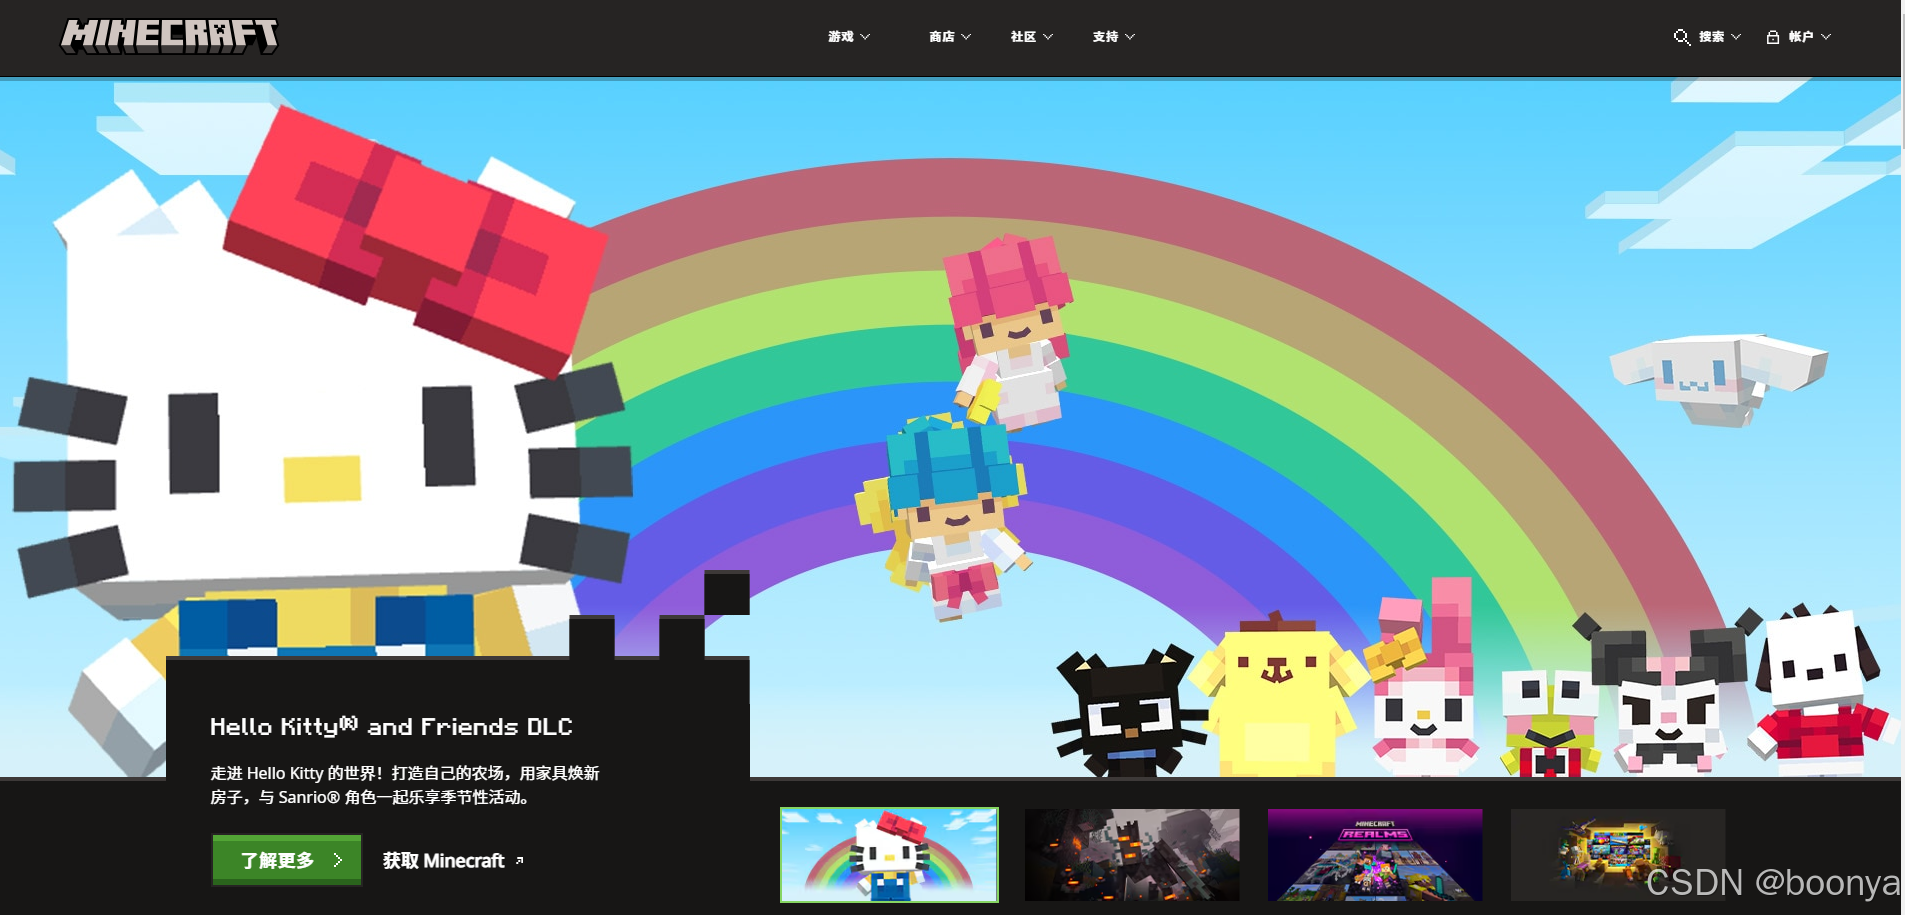Image resolution: width=1905 pixels, height=915 pixels.
Task: Open the 游戏 navigation menu
Action: pos(841,37)
